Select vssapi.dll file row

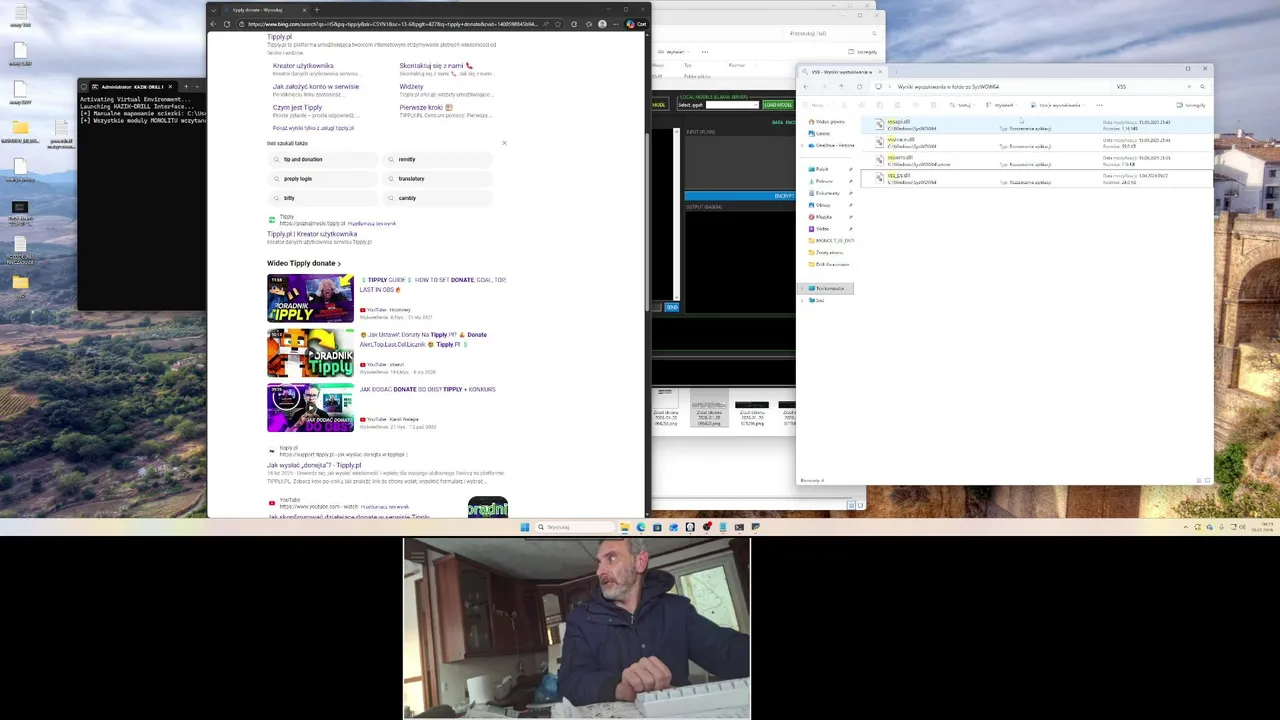point(1036,125)
